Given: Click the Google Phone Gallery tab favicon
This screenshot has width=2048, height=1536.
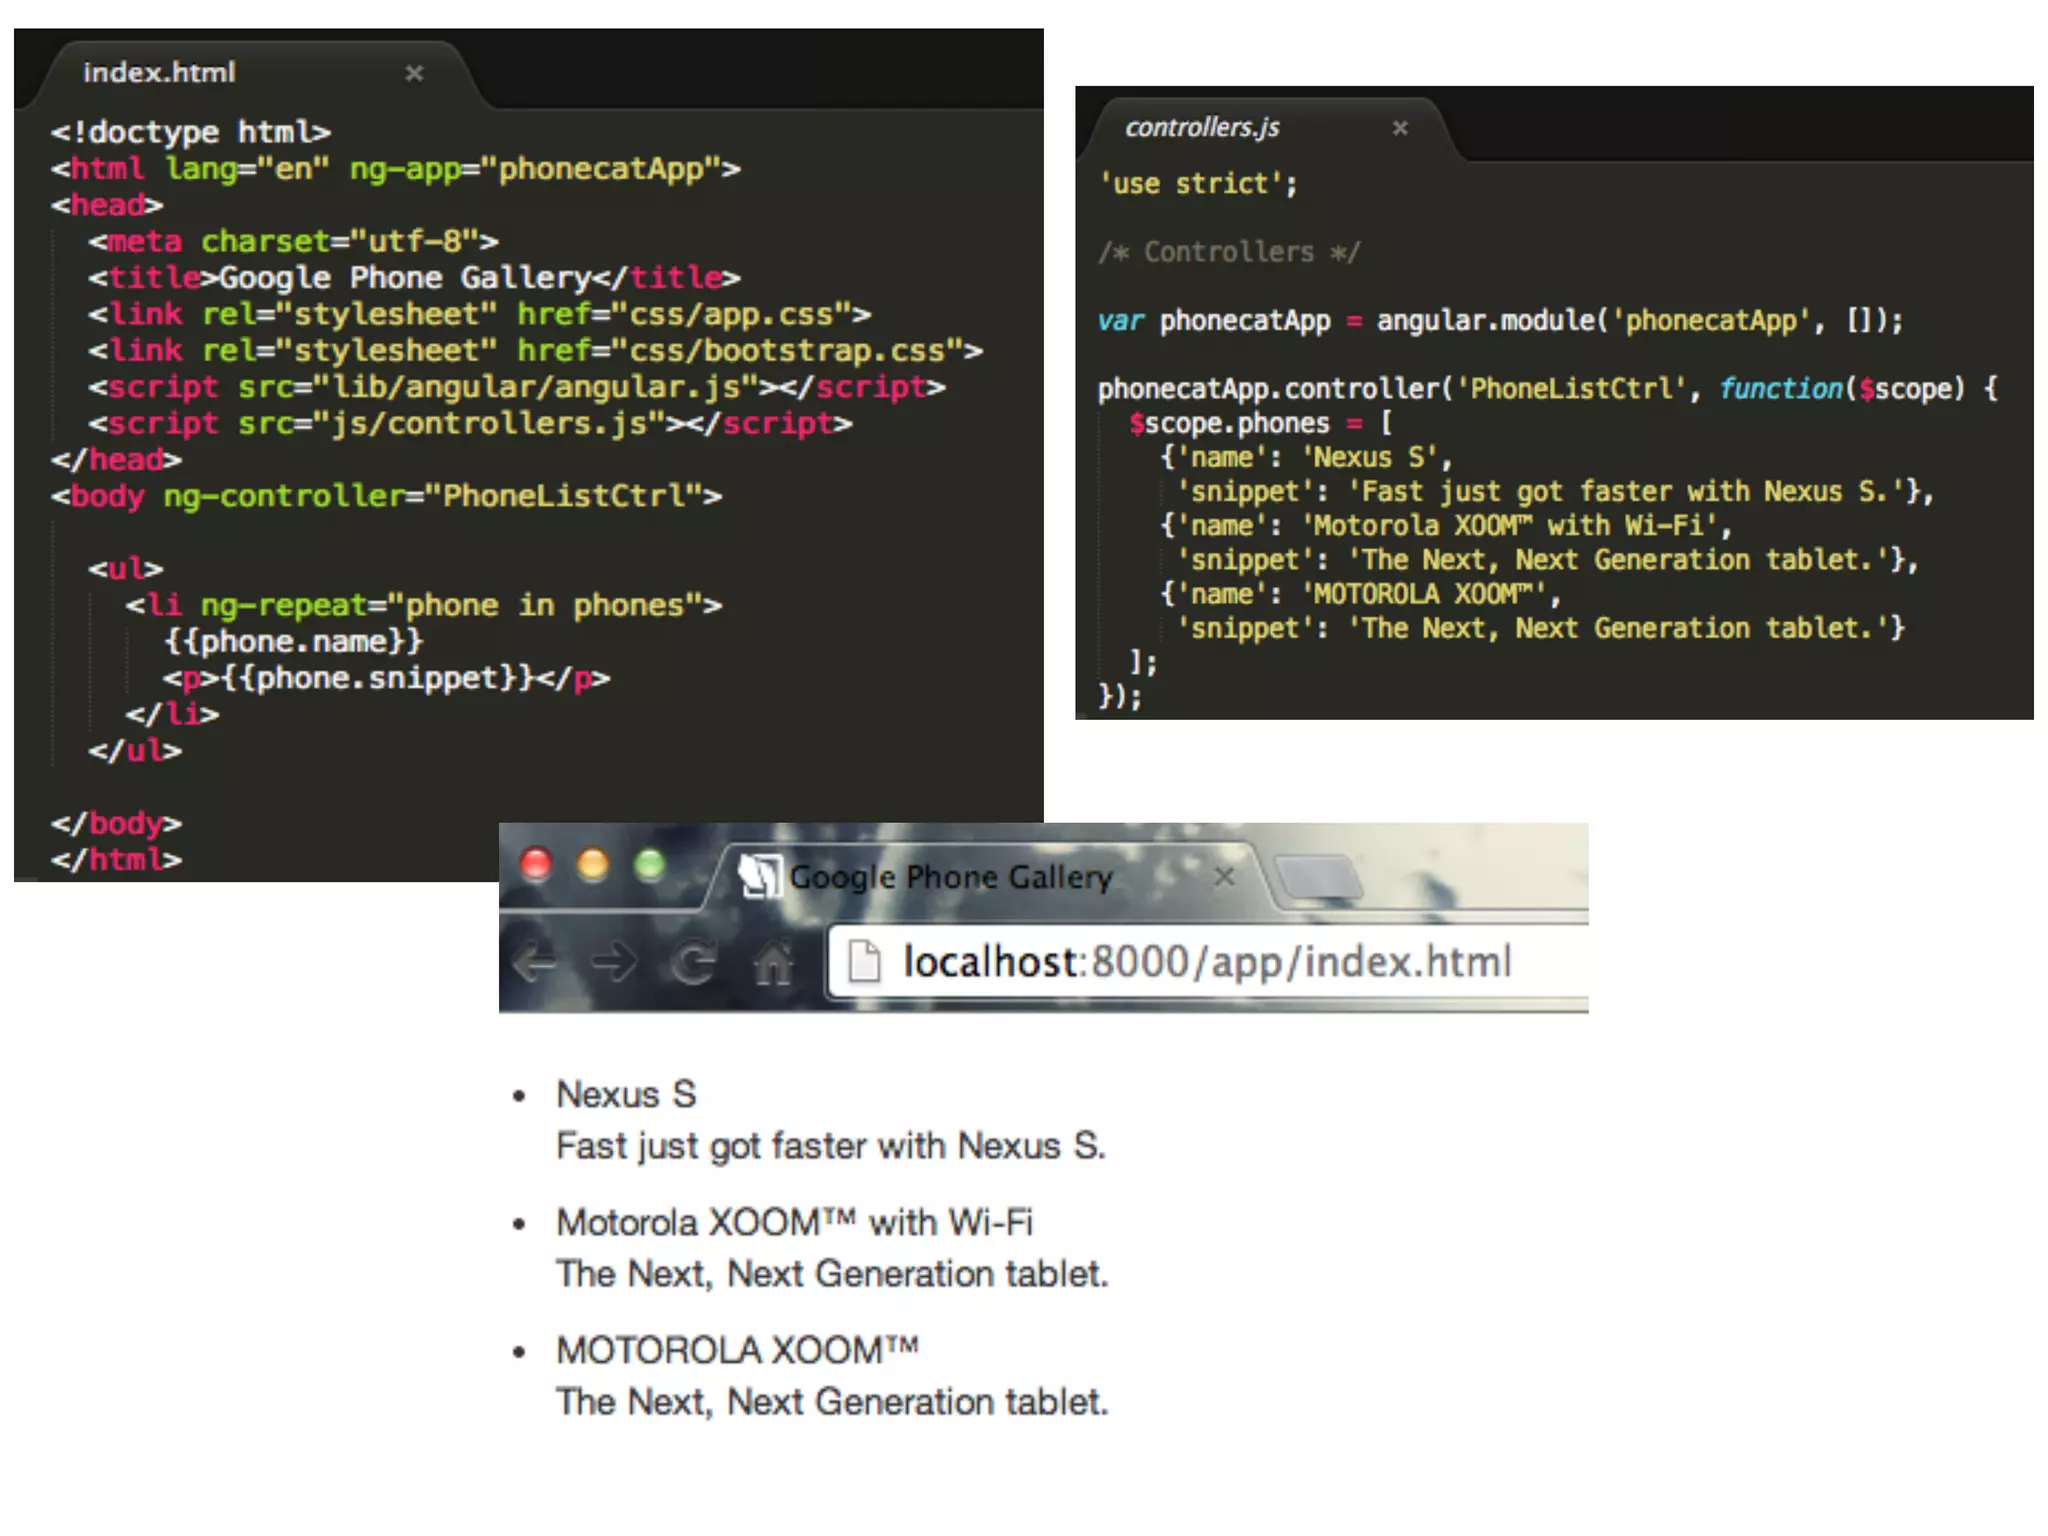Looking at the screenshot, I should point(760,877).
